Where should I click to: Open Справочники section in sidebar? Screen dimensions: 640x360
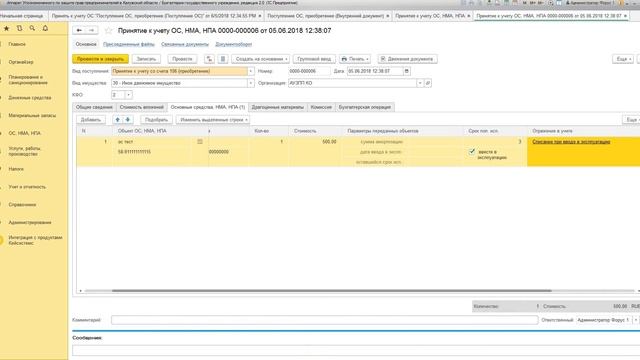pos(22,204)
